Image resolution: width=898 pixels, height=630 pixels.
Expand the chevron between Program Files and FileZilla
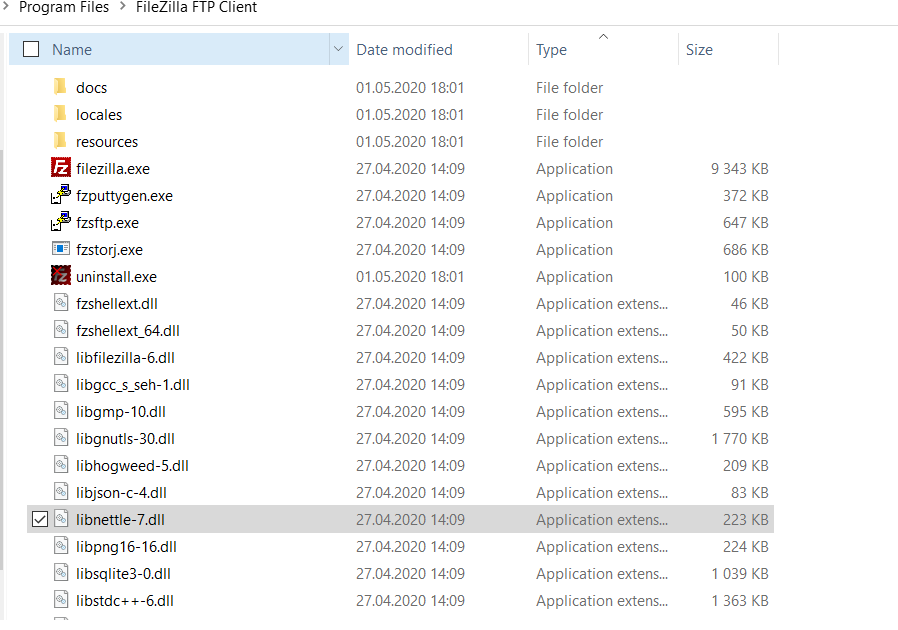click(x=123, y=7)
